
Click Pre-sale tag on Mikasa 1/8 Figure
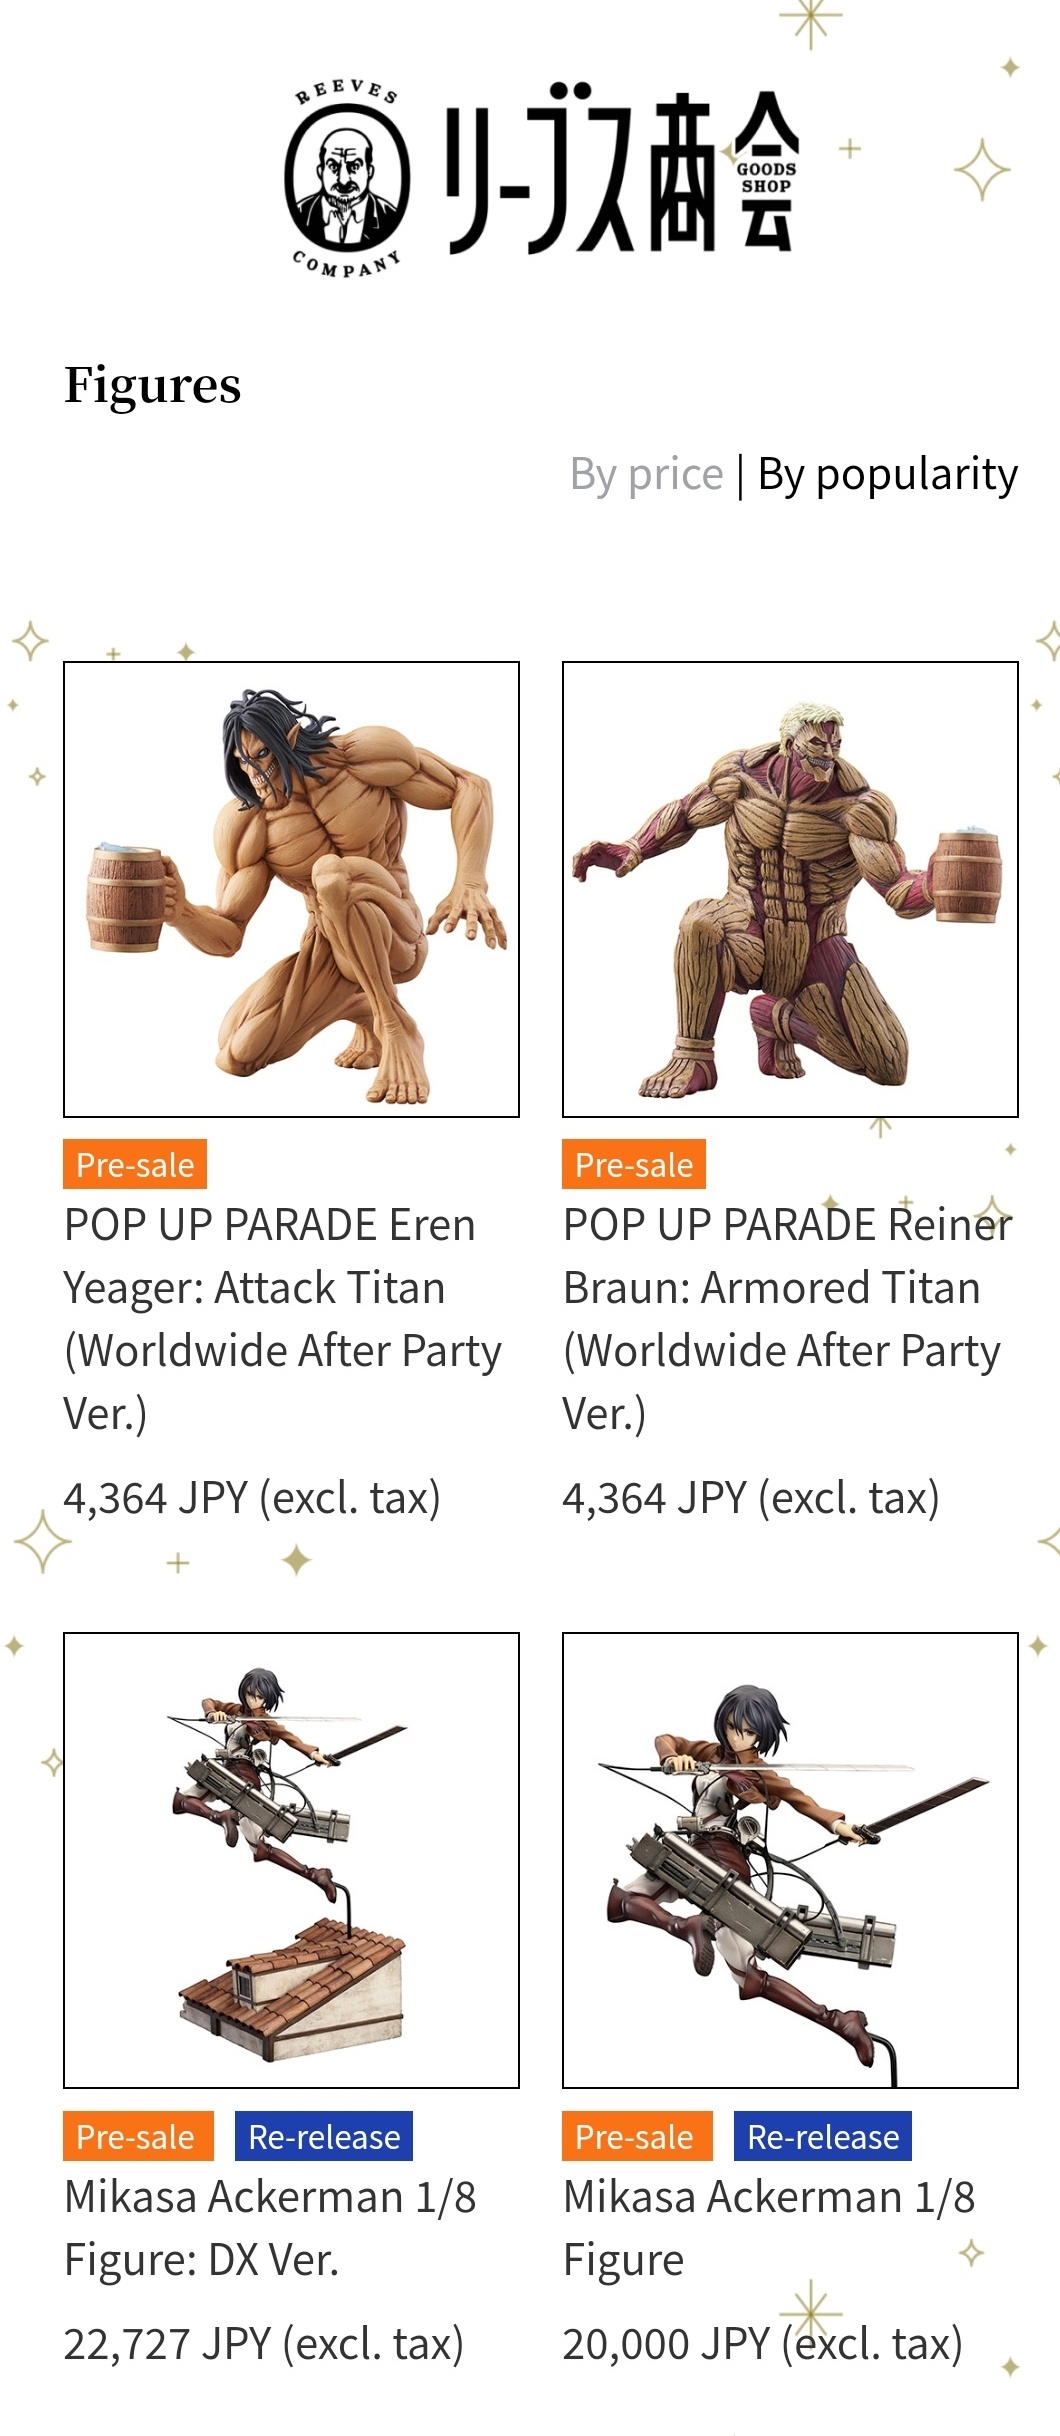(637, 2136)
